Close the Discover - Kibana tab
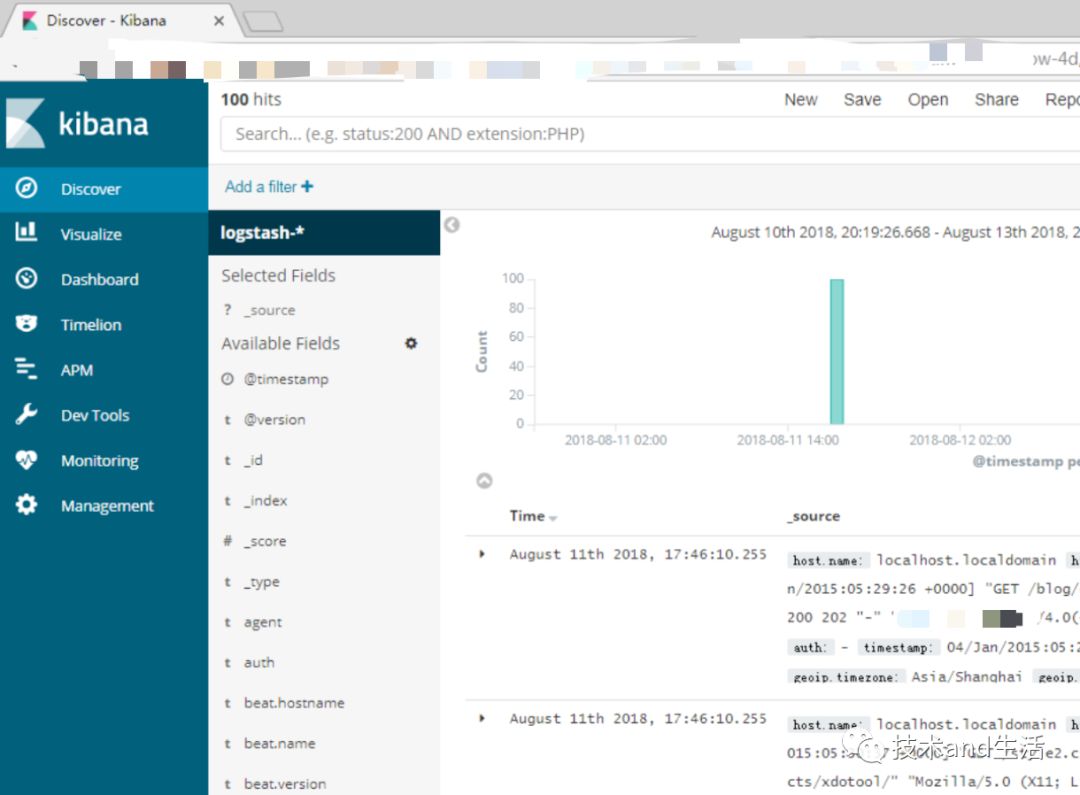The image size is (1080, 795). click(219, 21)
